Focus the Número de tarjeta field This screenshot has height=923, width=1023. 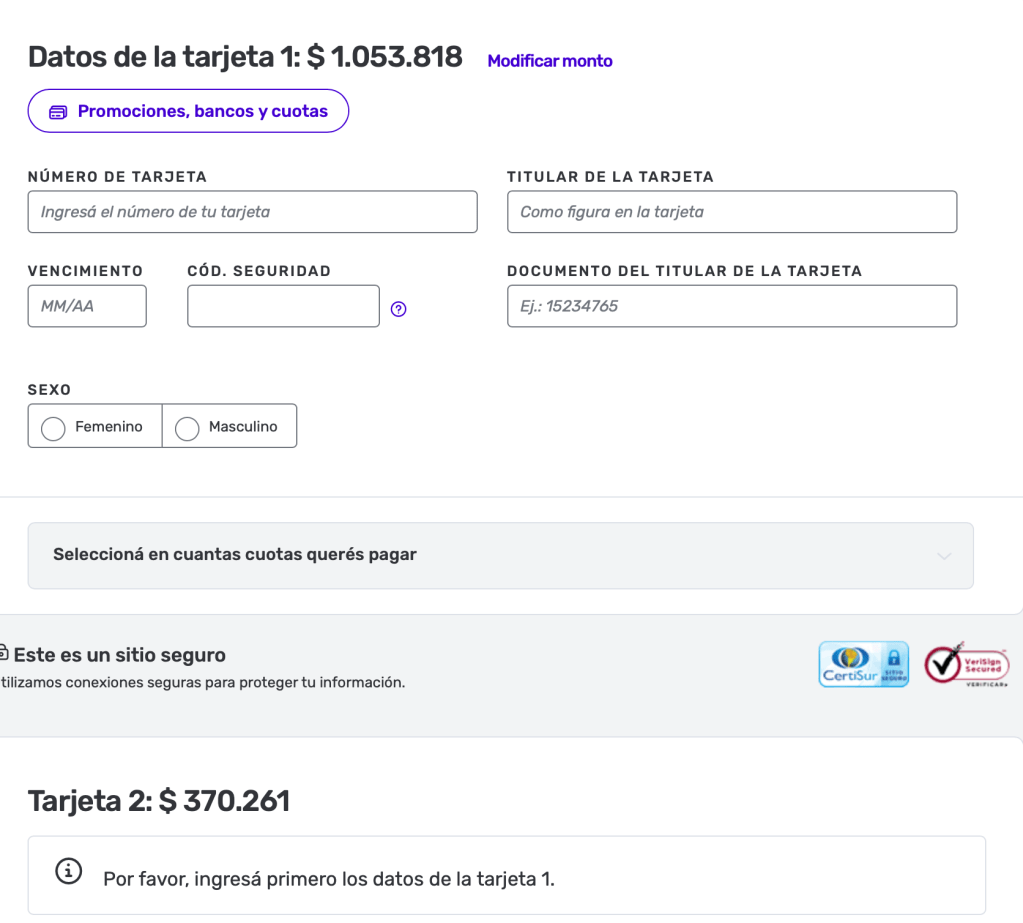pos(252,212)
